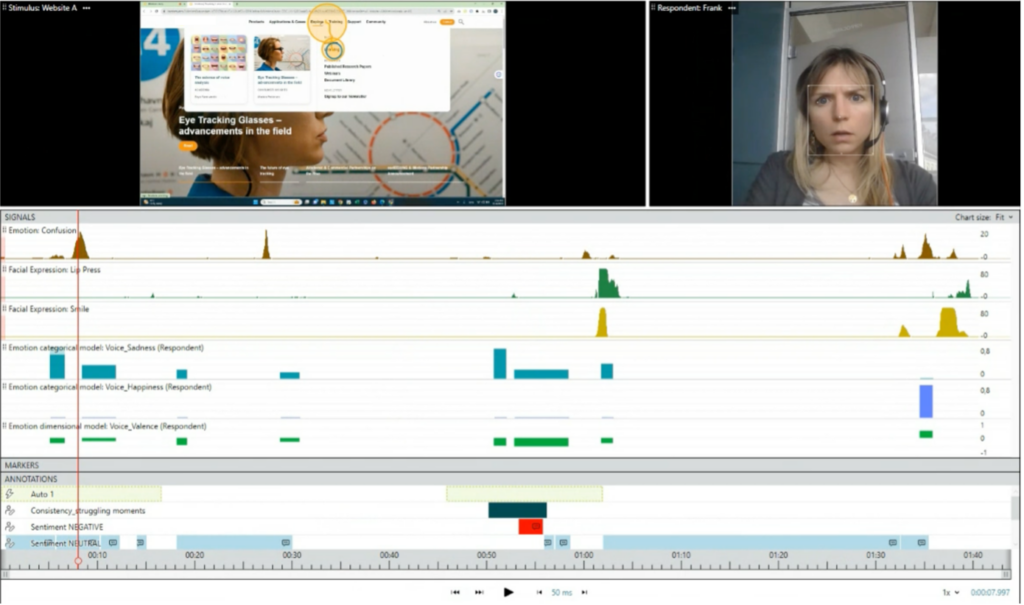Open the Stimulus: Website A options menu

[x=84, y=8]
